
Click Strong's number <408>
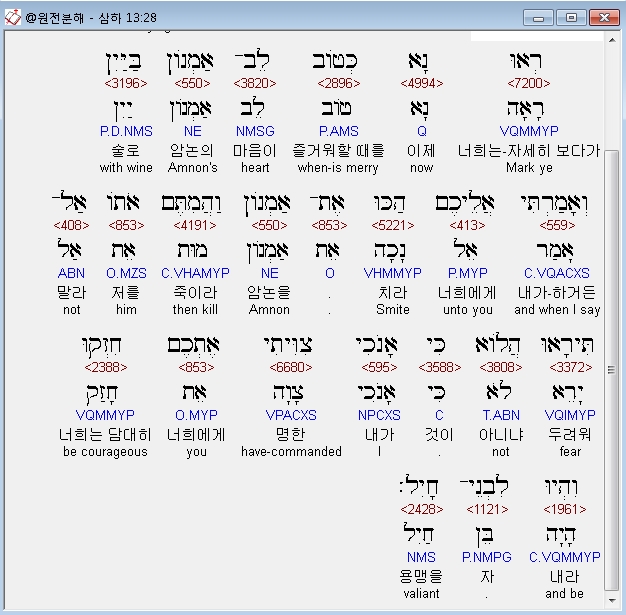tap(71, 225)
